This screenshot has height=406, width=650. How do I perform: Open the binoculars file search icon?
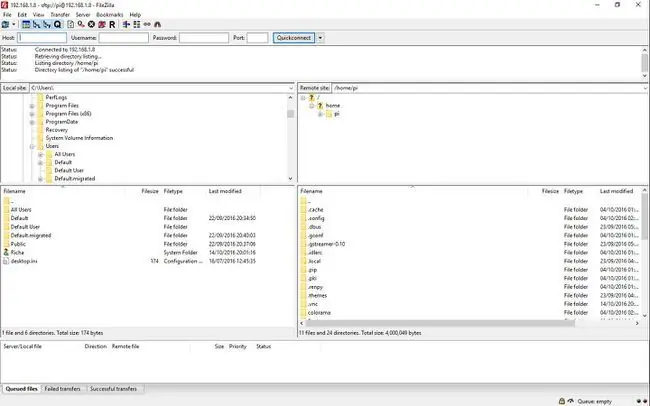click(158, 24)
